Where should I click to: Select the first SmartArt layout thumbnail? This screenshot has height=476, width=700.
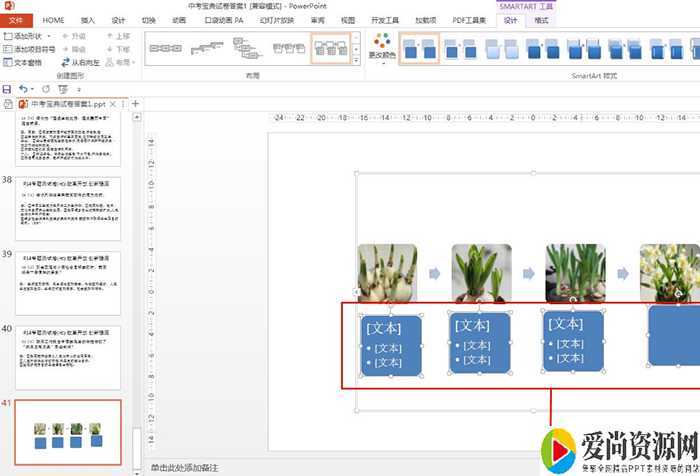pyautogui.click(x=165, y=47)
